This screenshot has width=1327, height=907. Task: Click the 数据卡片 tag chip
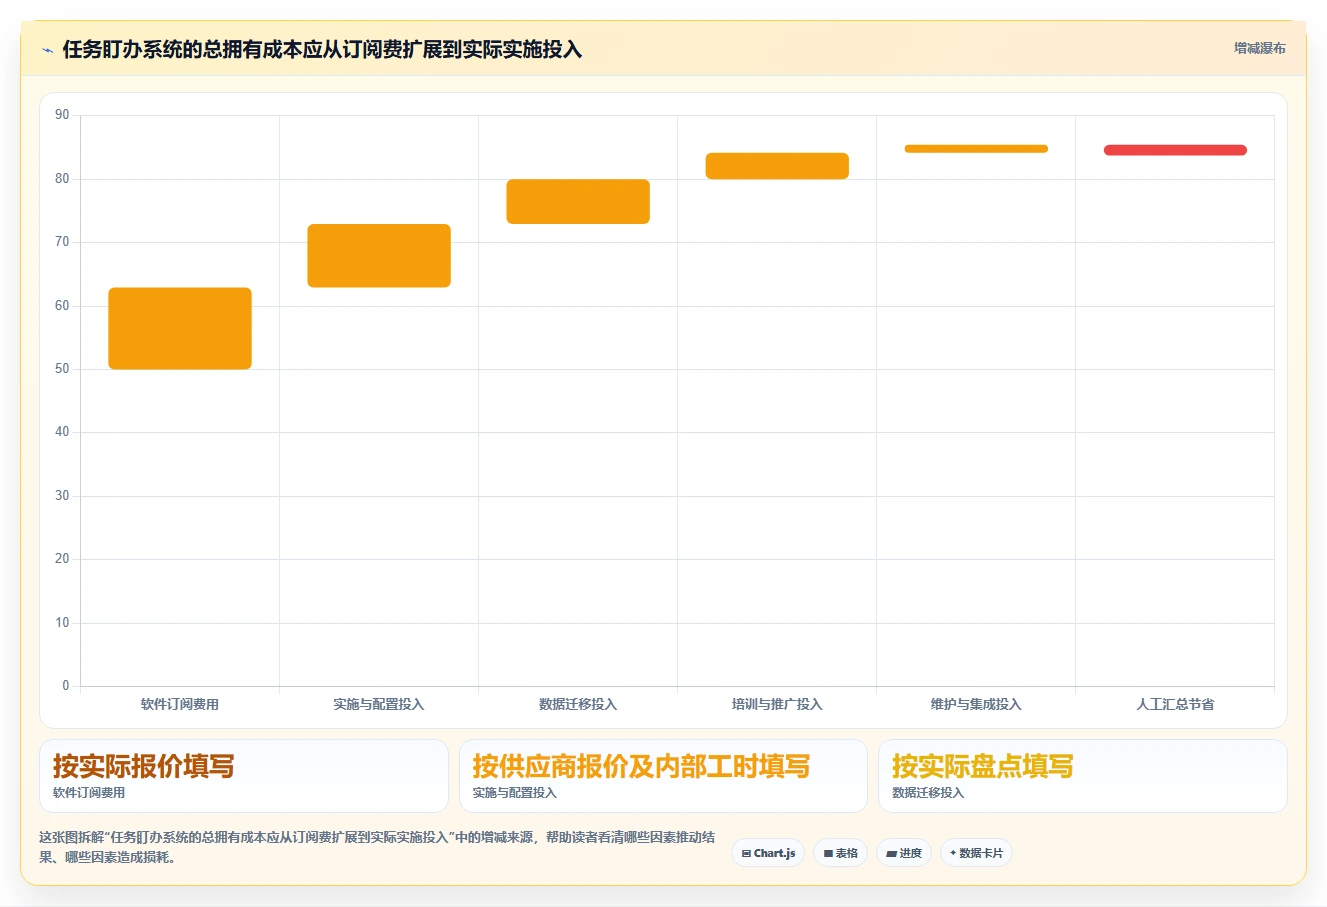(976, 853)
